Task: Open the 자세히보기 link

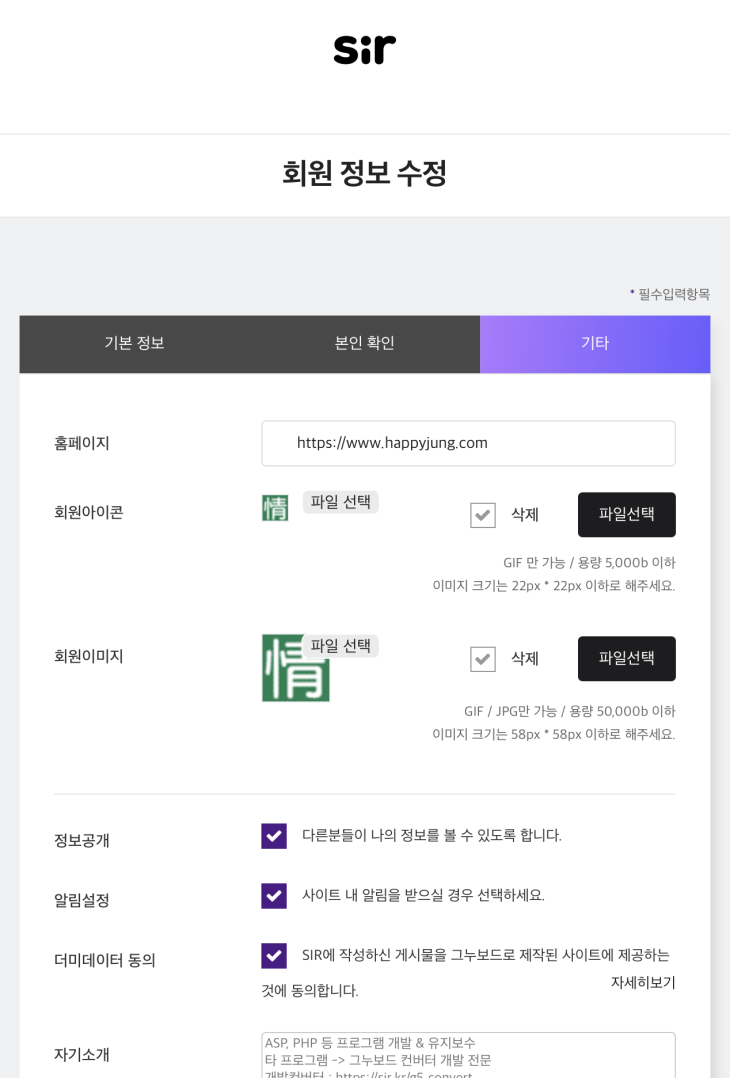Action: 643,983
